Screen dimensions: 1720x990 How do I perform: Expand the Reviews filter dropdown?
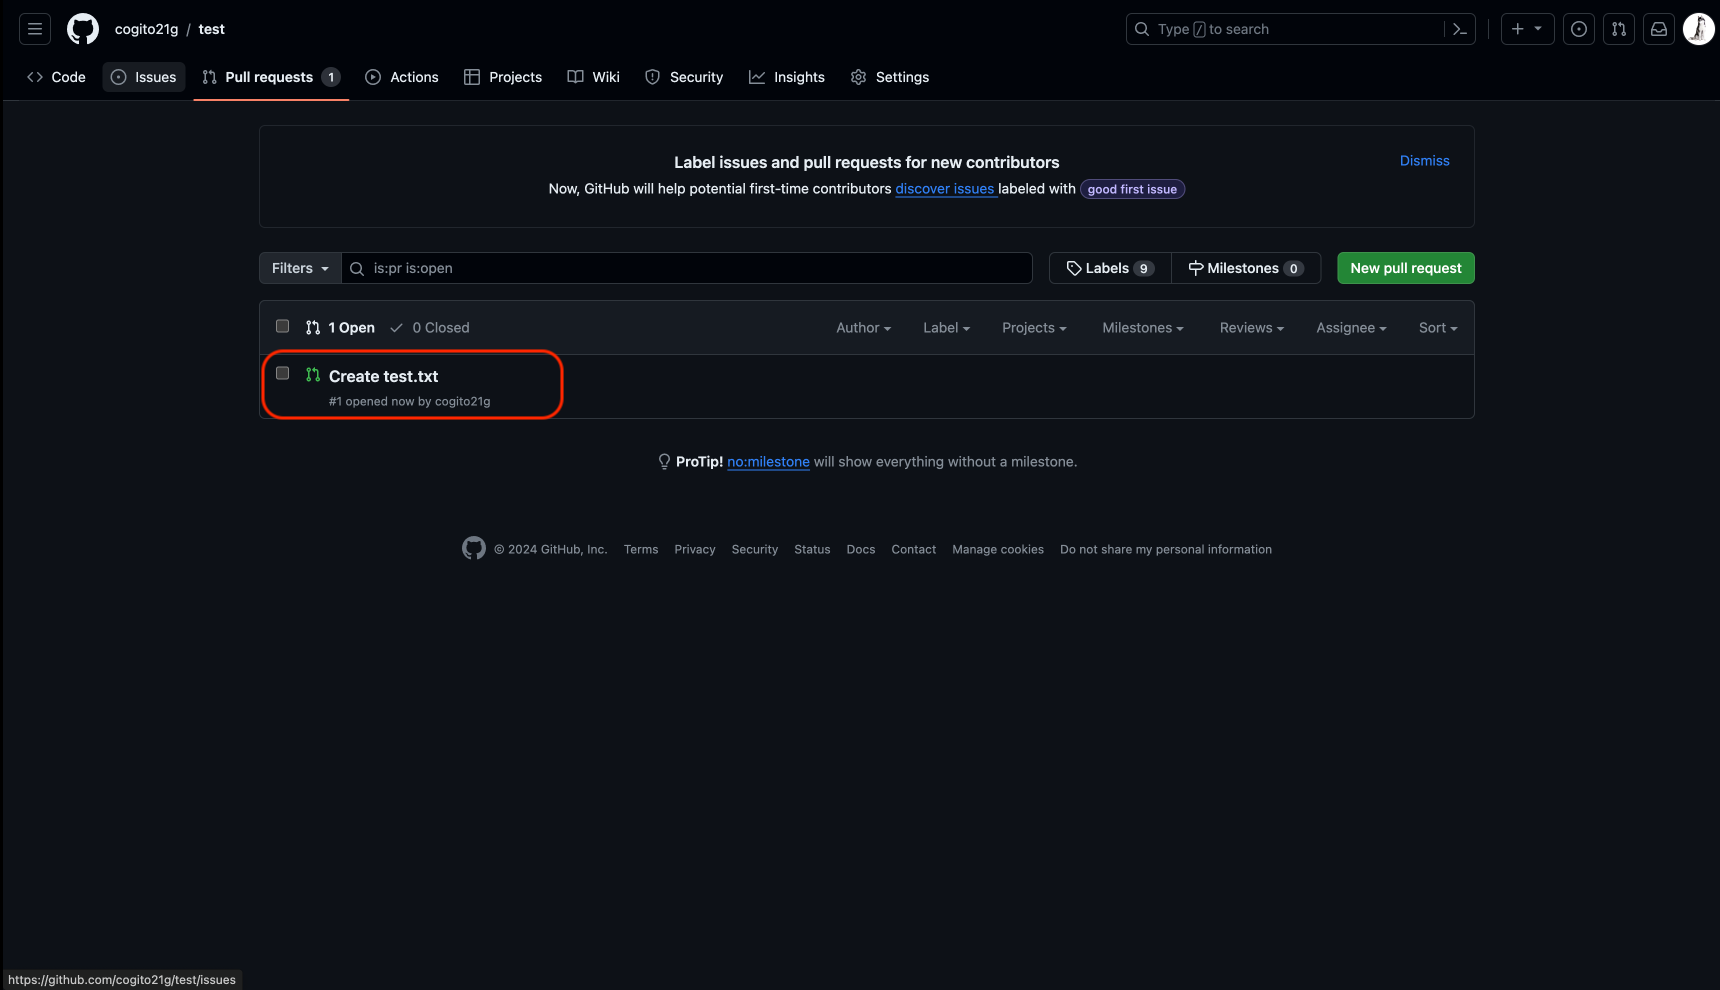click(1251, 328)
